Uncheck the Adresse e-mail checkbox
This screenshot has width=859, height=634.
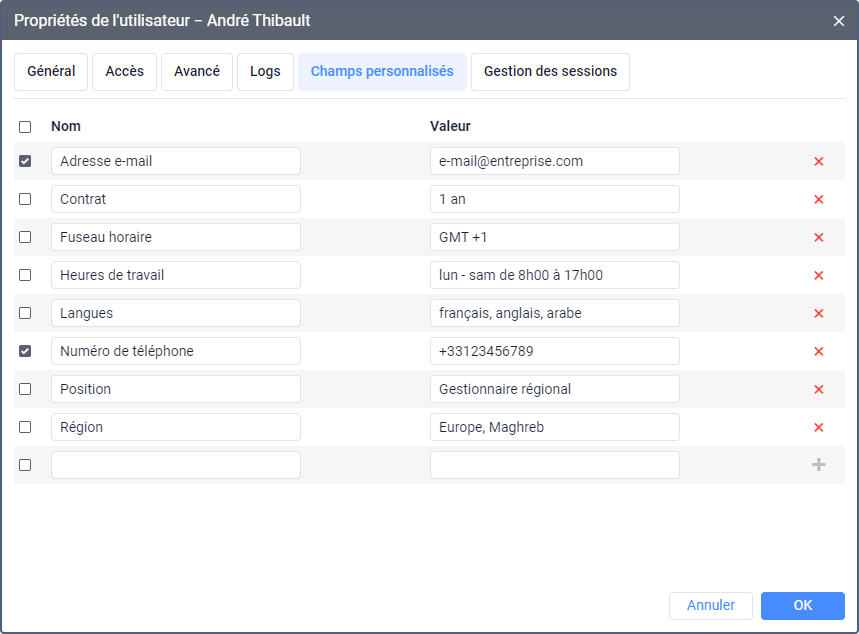click(25, 161)
